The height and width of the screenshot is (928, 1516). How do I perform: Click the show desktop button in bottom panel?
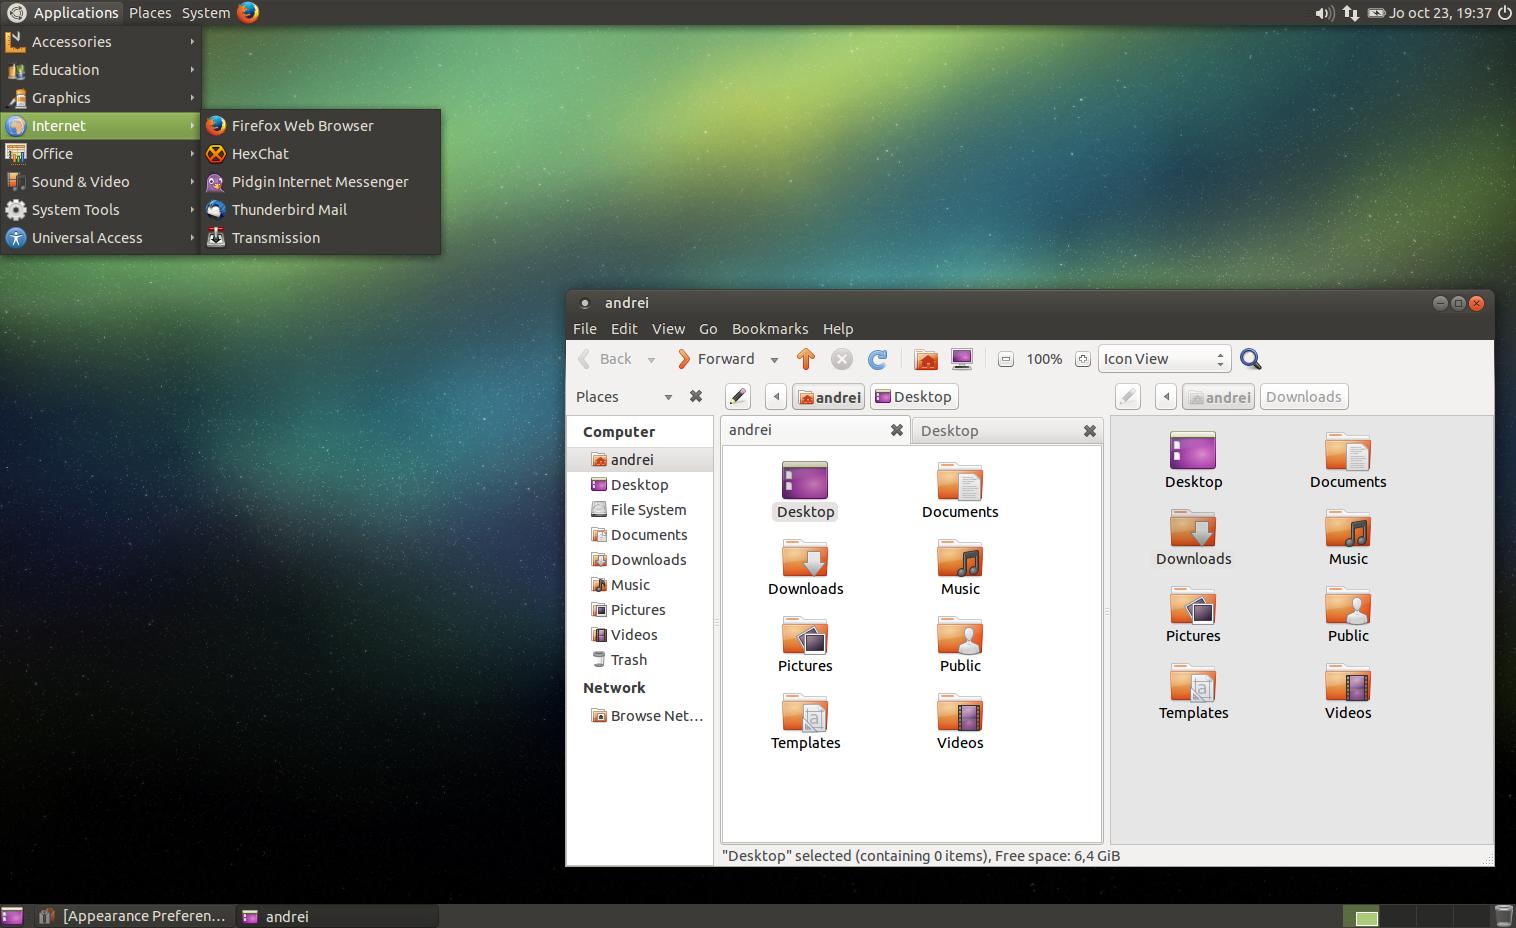[x=12, y=916]
